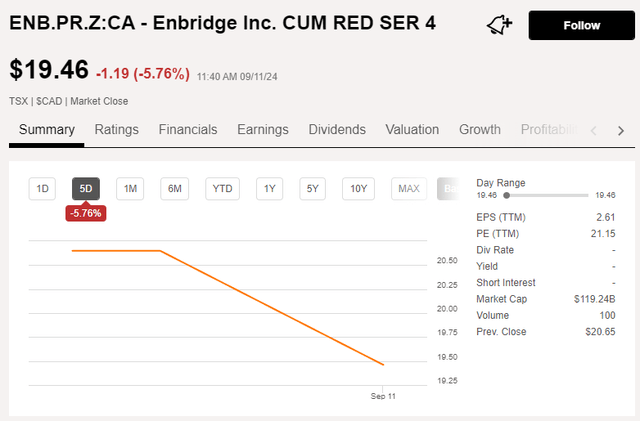Viewport: 640px width, 421px height.
Task: Select the Valuation tab
Action: pos(412,130)
